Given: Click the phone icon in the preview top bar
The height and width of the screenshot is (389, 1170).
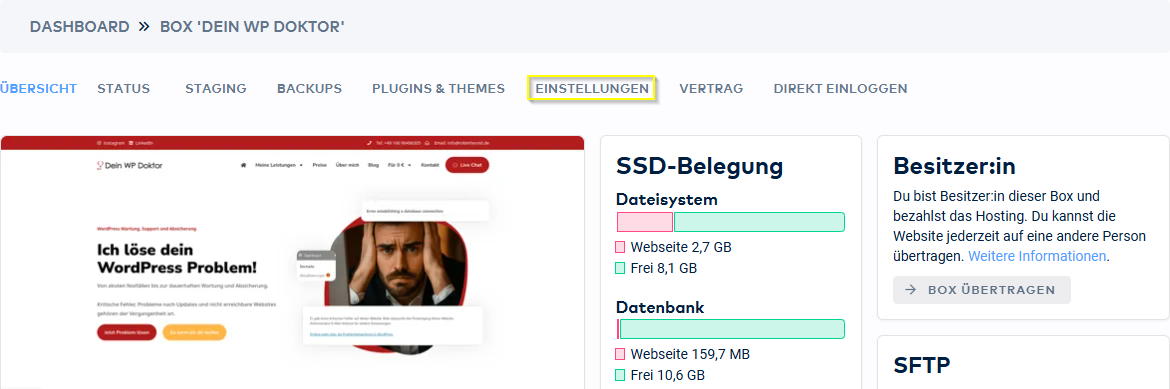Looking at the screenshot, I should point(369,143).
